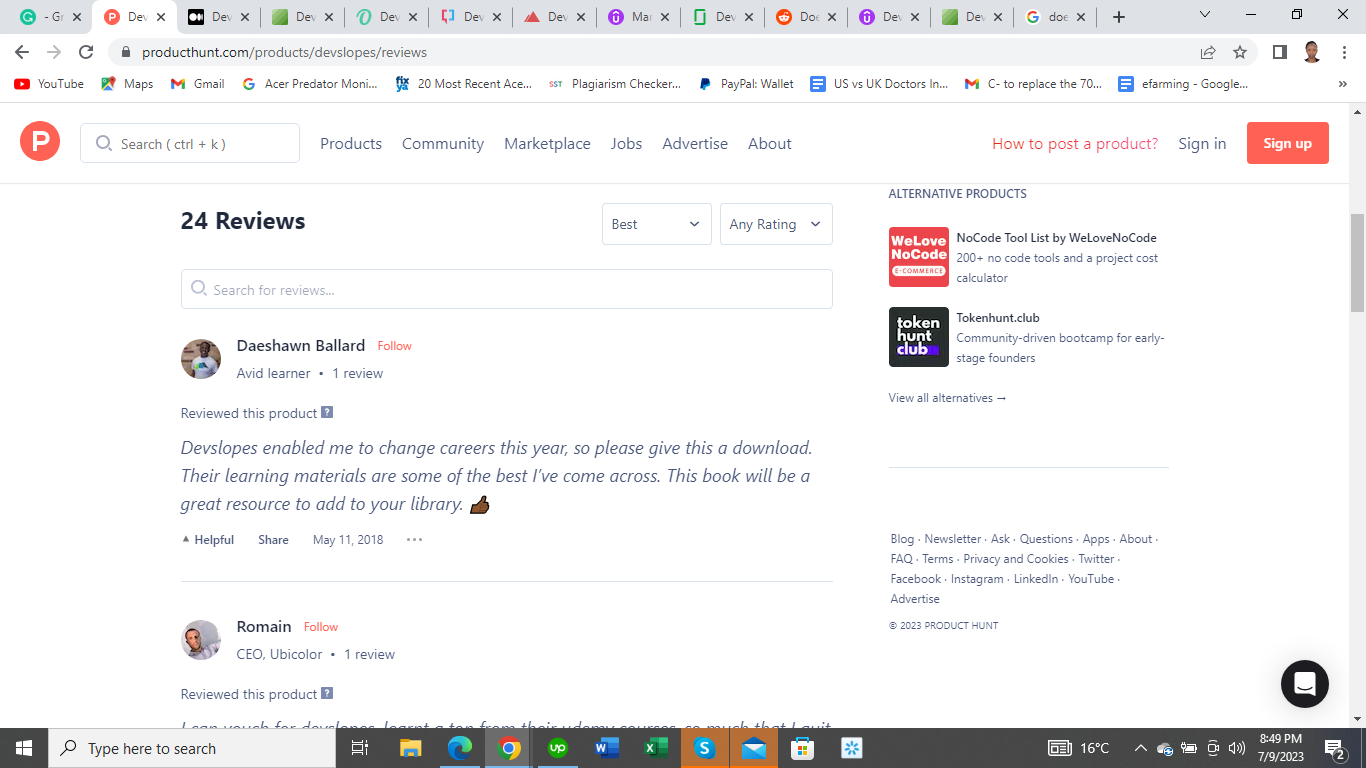The width and height of the screenshot is (1366, 768).
Task: Open the Tokenhunt.club product thumbnail
Action: (x=919, y=337)
